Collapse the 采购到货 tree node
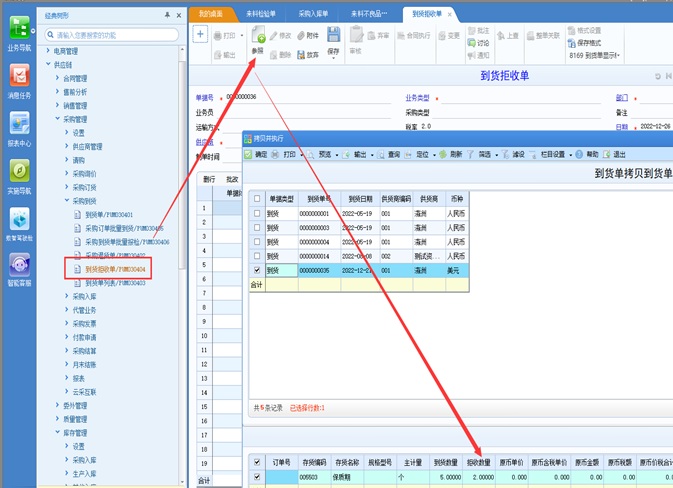This screenshot has height=488, width=673. click(67, 200)
